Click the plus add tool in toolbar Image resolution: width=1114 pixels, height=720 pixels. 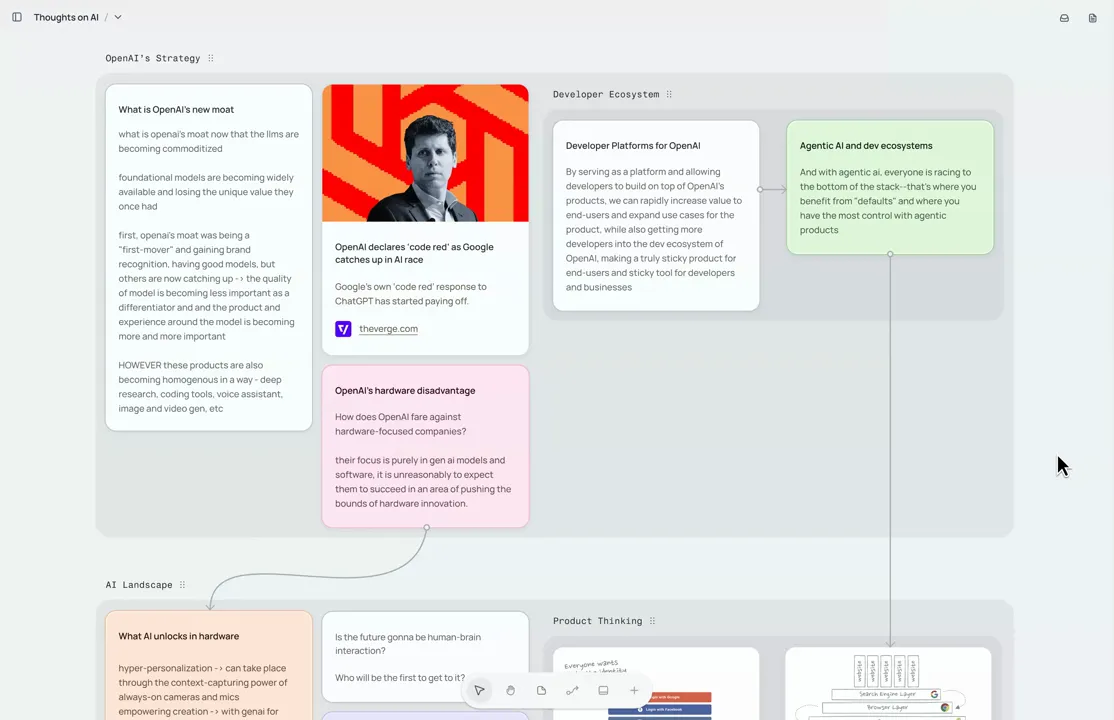(634, 690)
